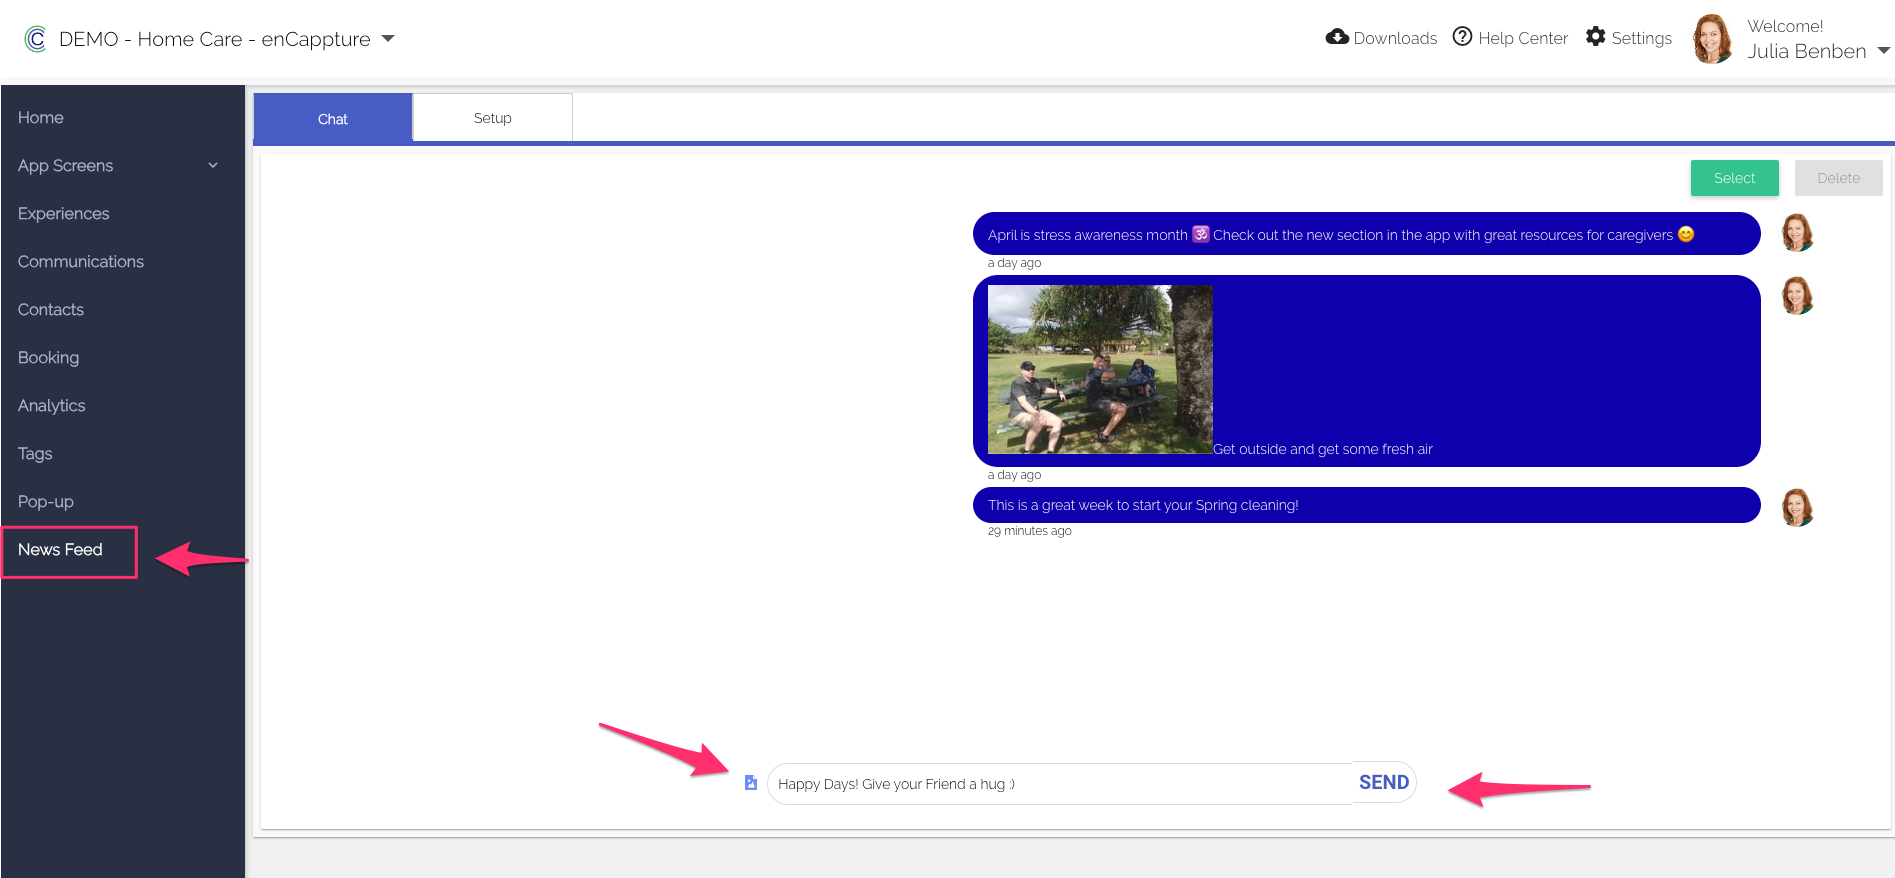1895x878 pixels.
Task: Open the Settings link
Action: tap(1641, 38)
